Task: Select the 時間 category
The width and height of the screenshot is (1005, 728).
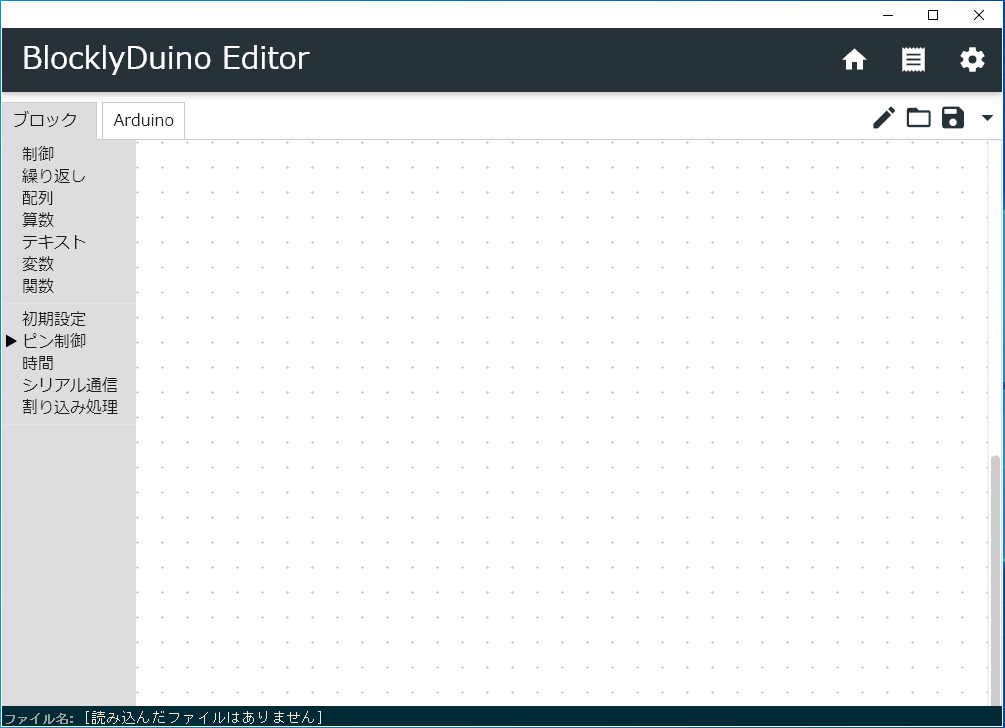Action: [x=38, y=363]
